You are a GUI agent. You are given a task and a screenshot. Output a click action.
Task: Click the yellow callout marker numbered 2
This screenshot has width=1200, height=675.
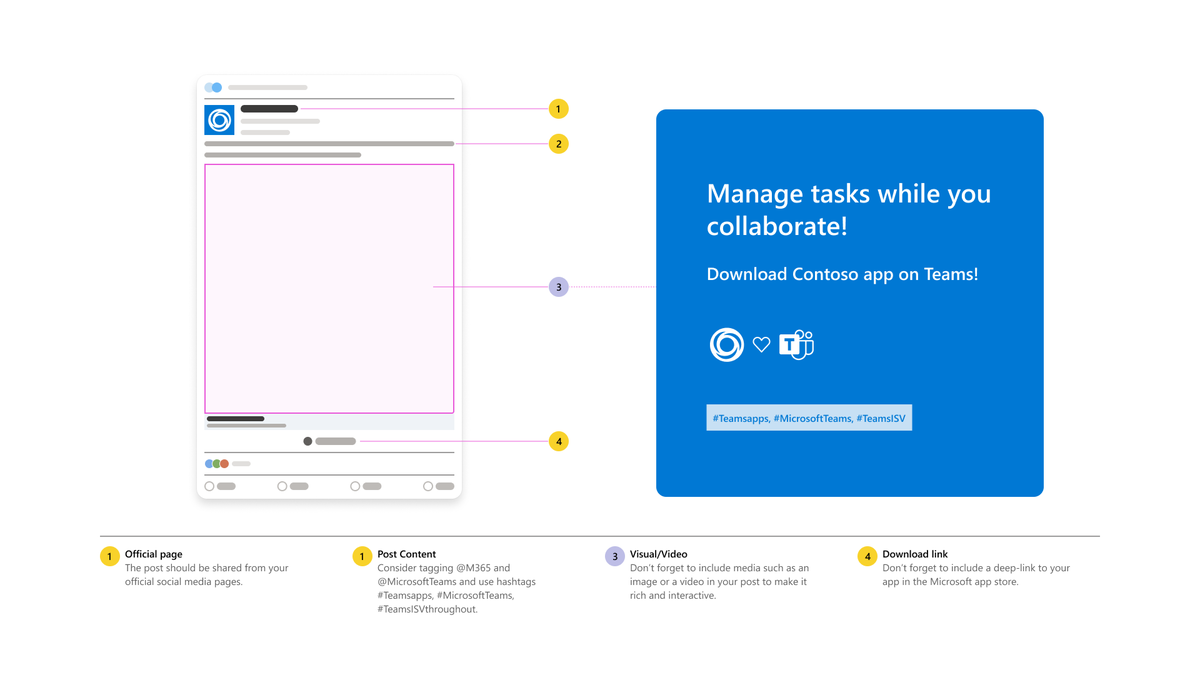tap(558, 144)
